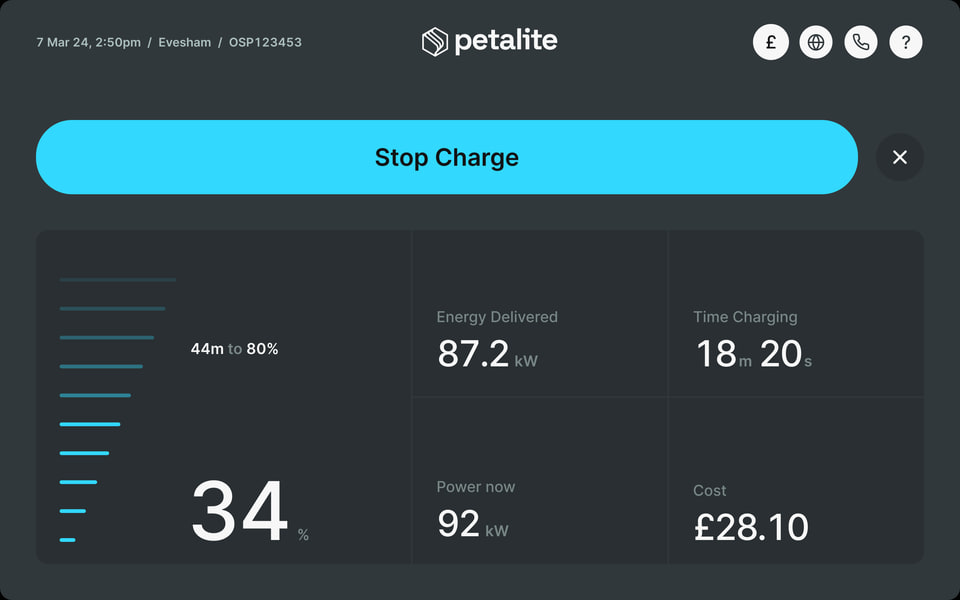This screenshot has width=960, height=600.
Task: Click the petalite logo
Action: pos(490,42)
